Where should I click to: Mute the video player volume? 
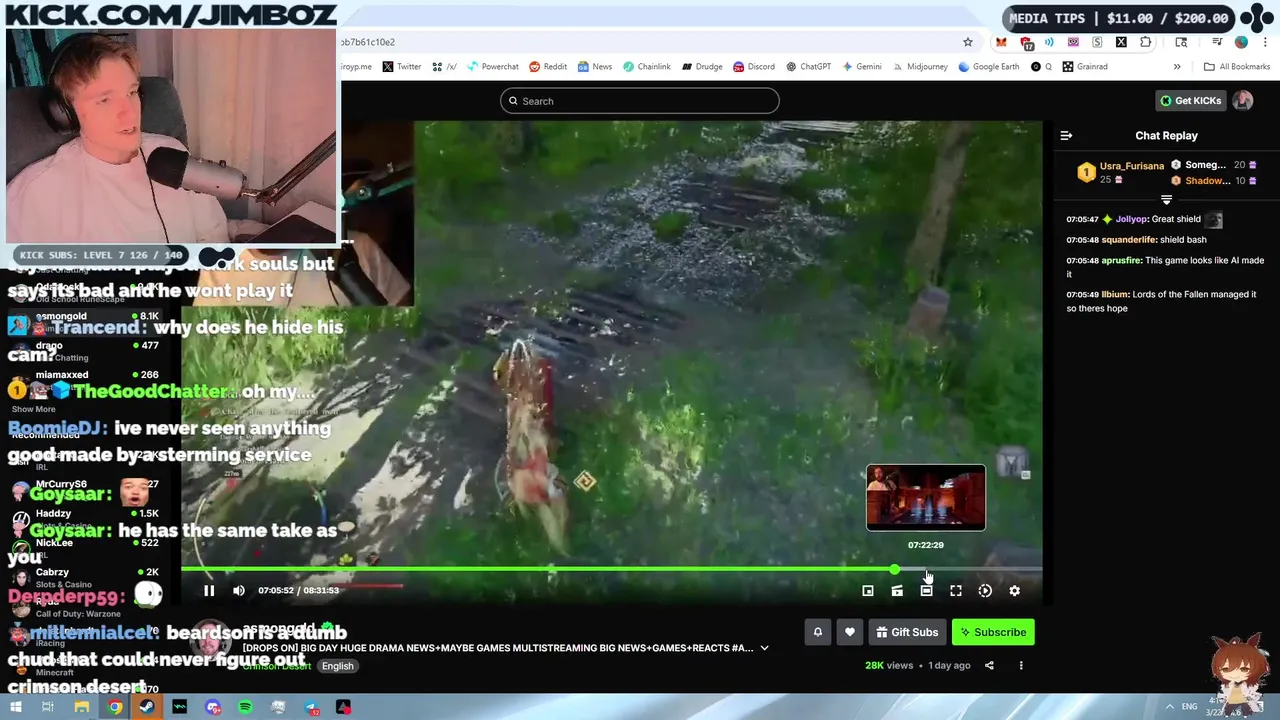point(239,591)
